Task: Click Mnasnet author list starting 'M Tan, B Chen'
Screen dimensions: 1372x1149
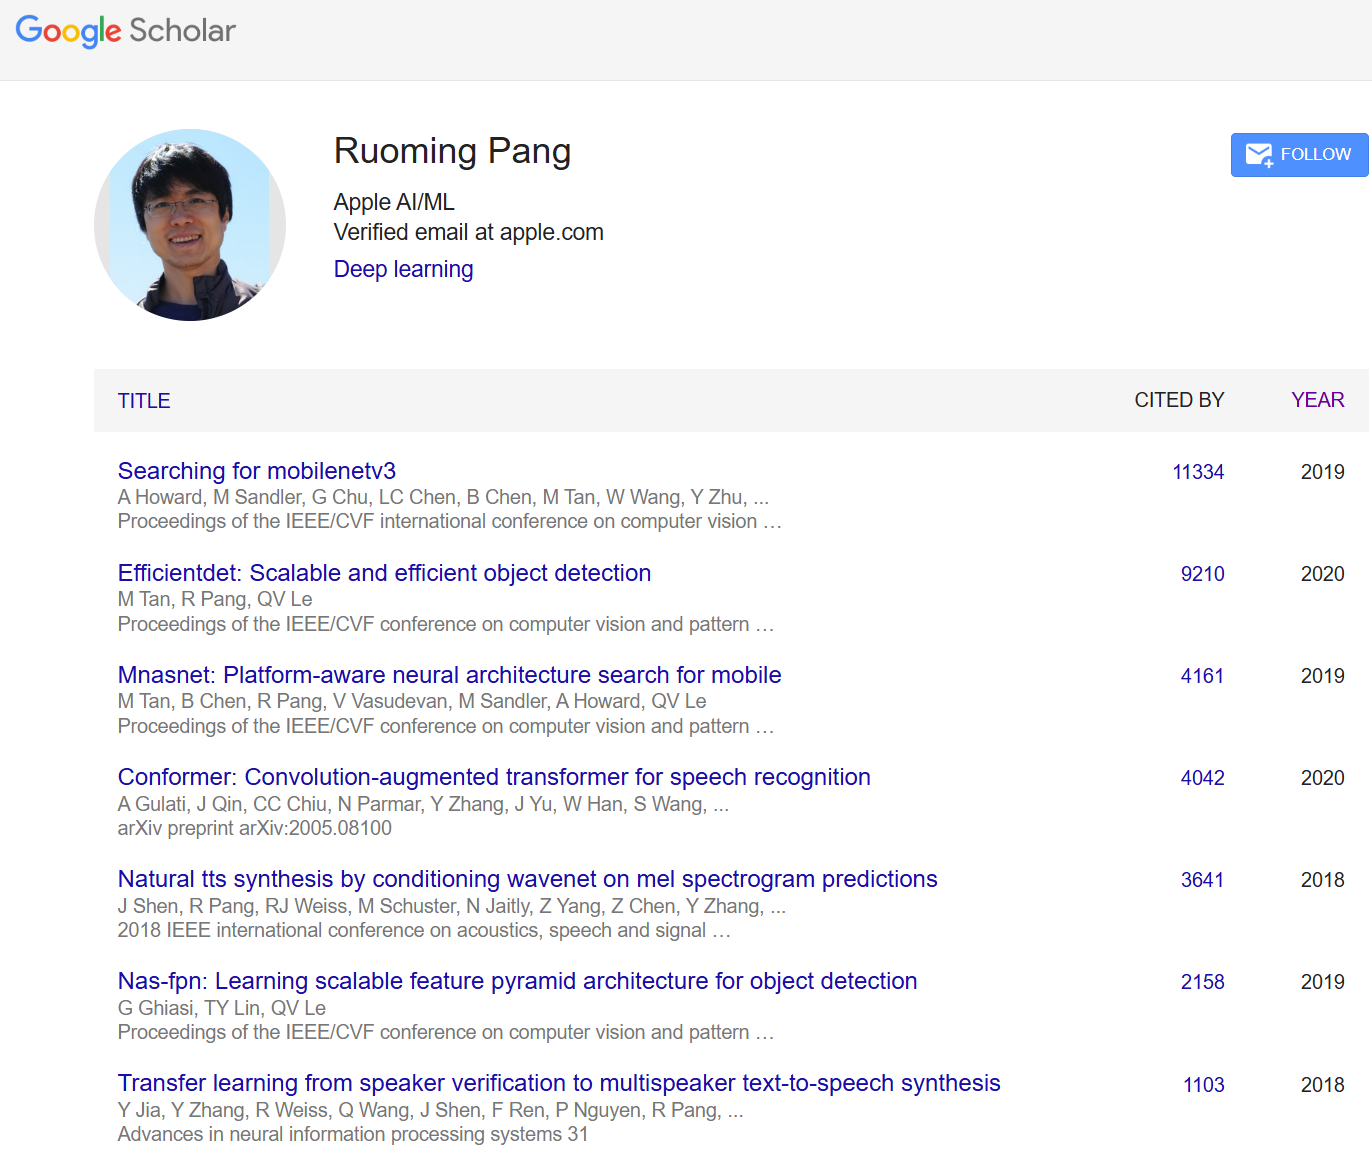Action: [x=412, y=701]
